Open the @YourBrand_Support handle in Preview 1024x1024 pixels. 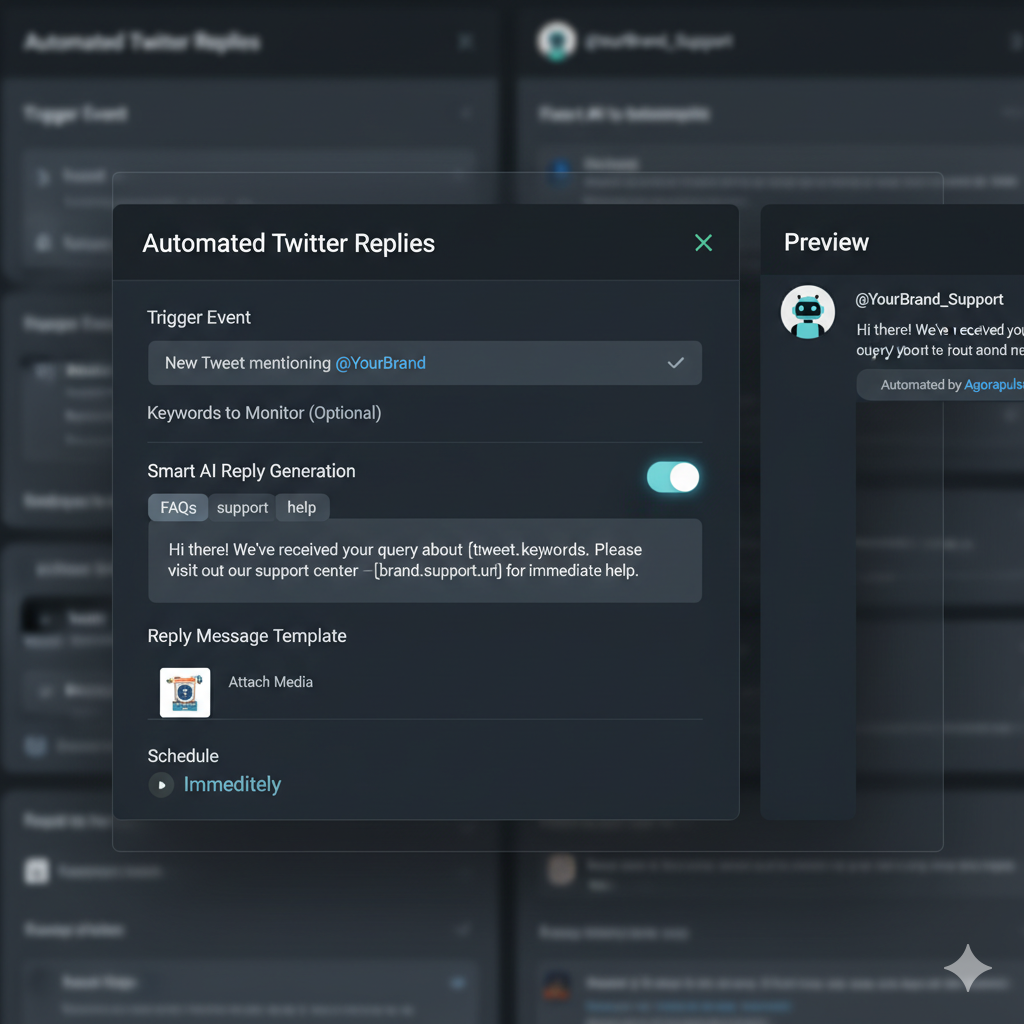click(929, 299)
